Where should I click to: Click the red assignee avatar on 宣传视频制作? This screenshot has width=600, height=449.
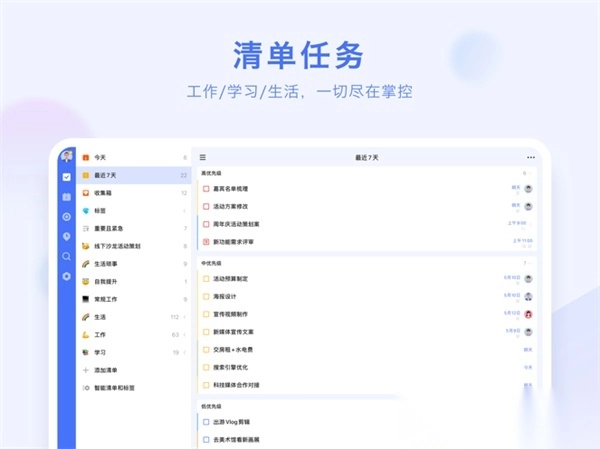tap(528, 314)
